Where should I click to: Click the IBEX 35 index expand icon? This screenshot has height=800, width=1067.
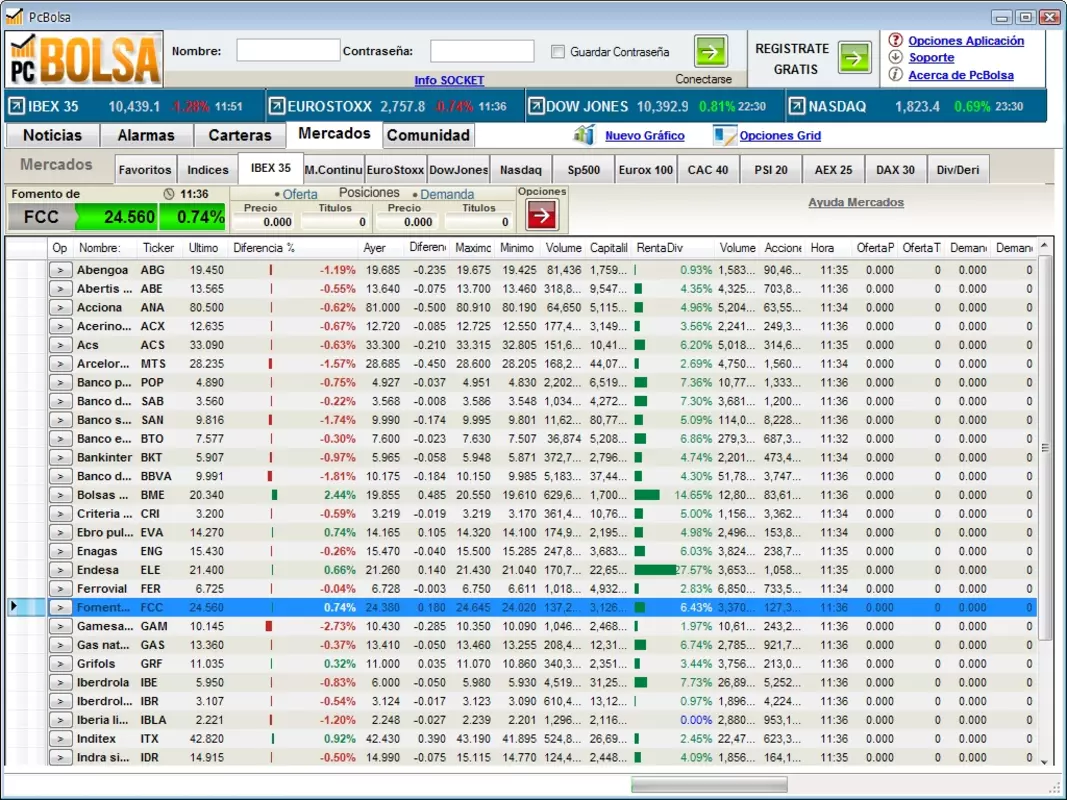(x=16, y=106)
